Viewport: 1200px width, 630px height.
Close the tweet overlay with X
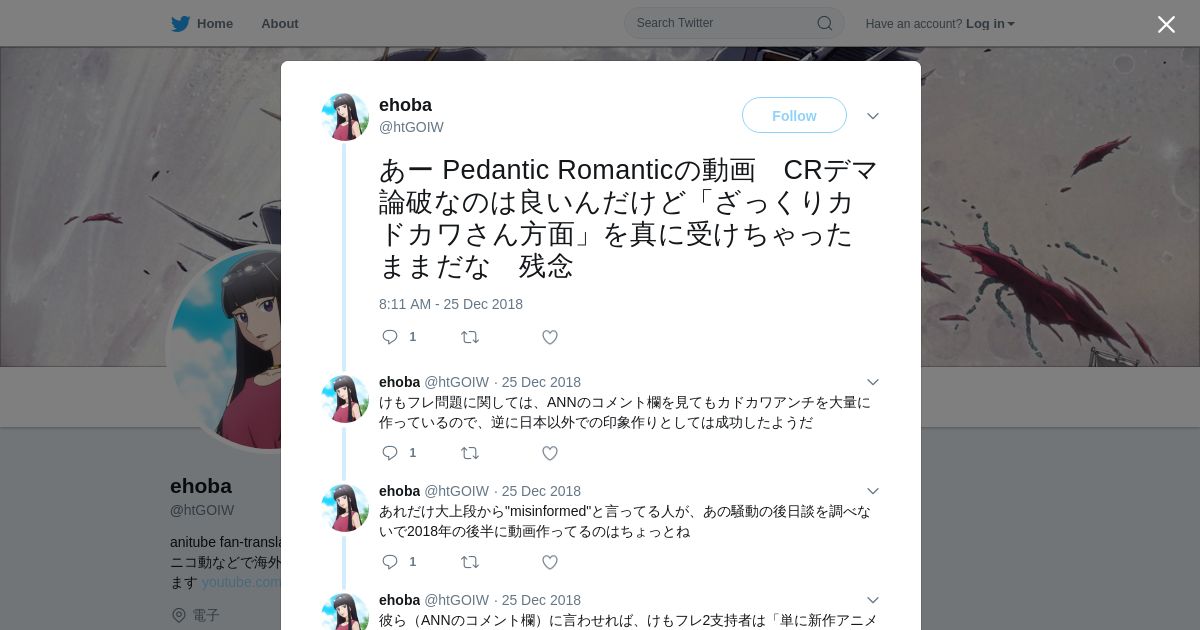(1166, 24)
